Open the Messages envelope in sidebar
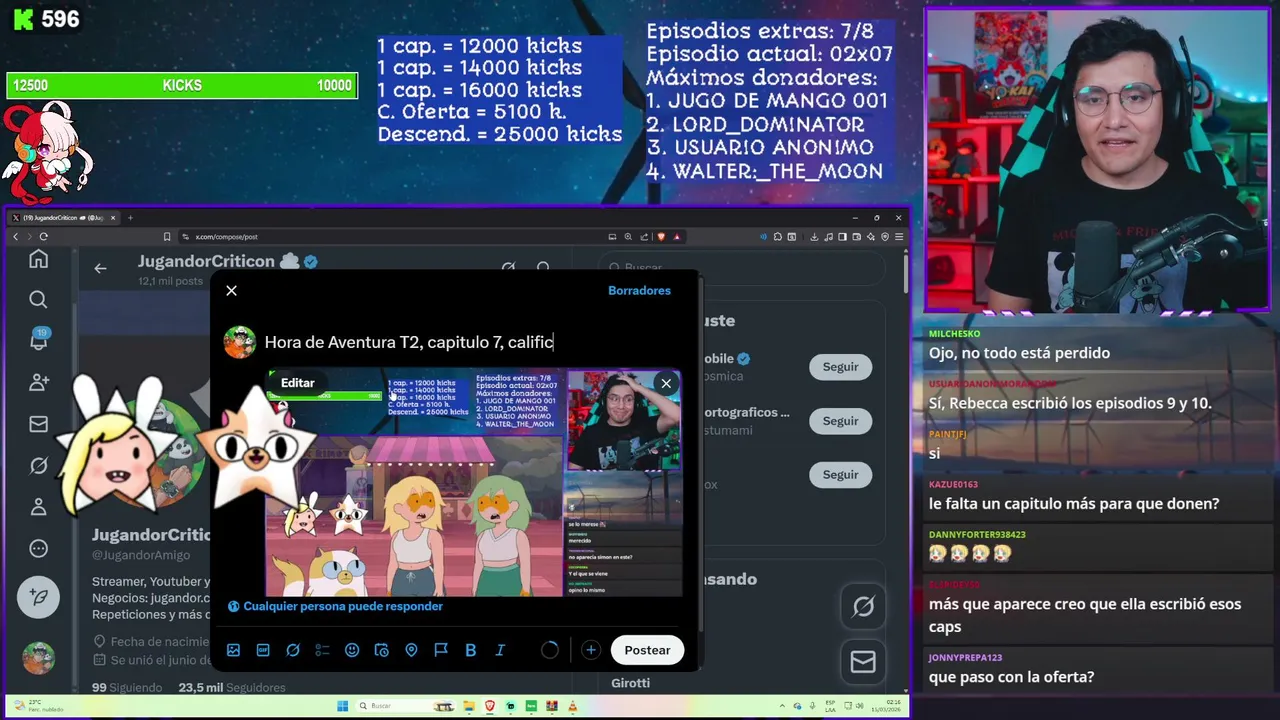Image resolution: width=1280 pixels, height=720 pixels. click(x=38, y=424)
